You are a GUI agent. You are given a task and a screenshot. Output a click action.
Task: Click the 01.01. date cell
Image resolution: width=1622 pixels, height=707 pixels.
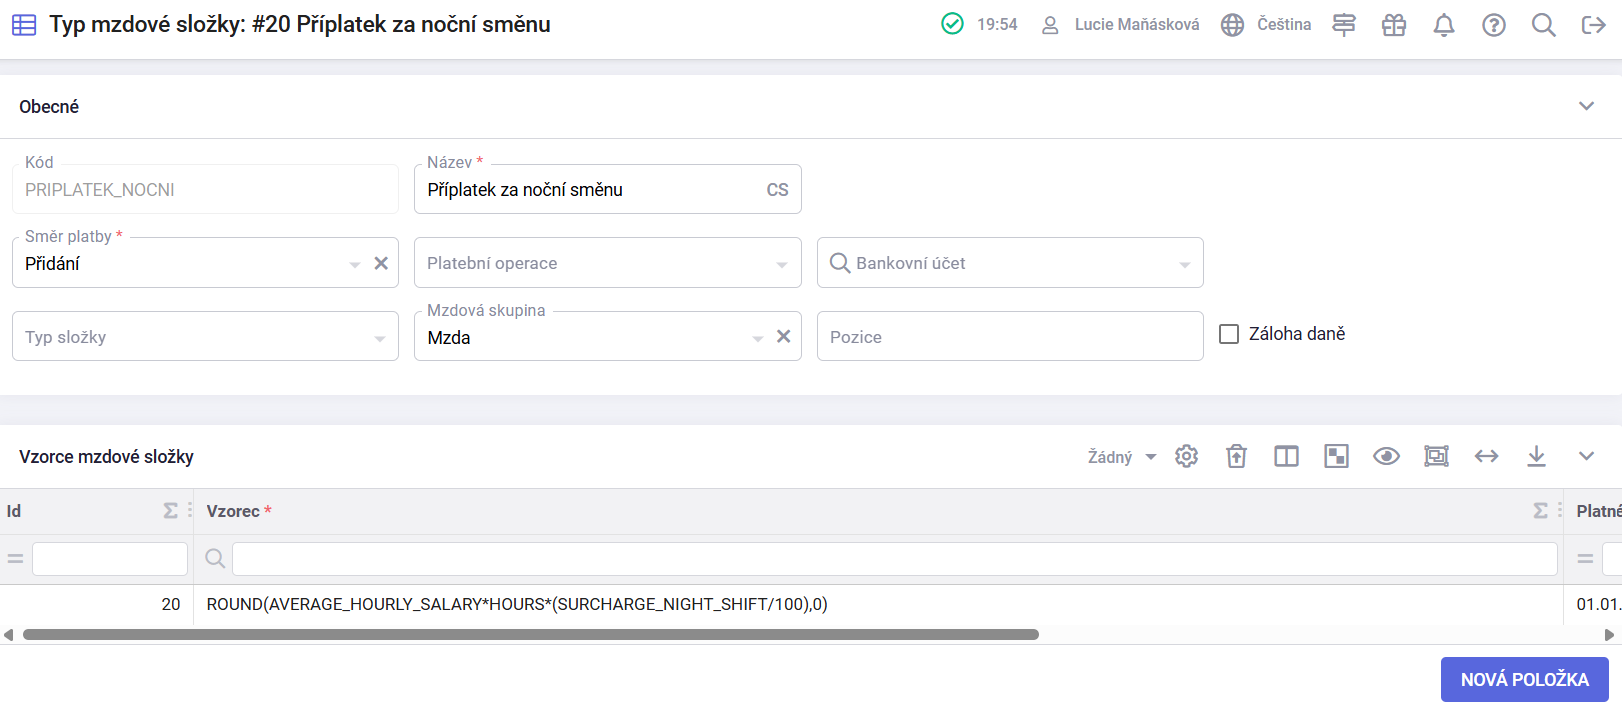(1594, 604)
